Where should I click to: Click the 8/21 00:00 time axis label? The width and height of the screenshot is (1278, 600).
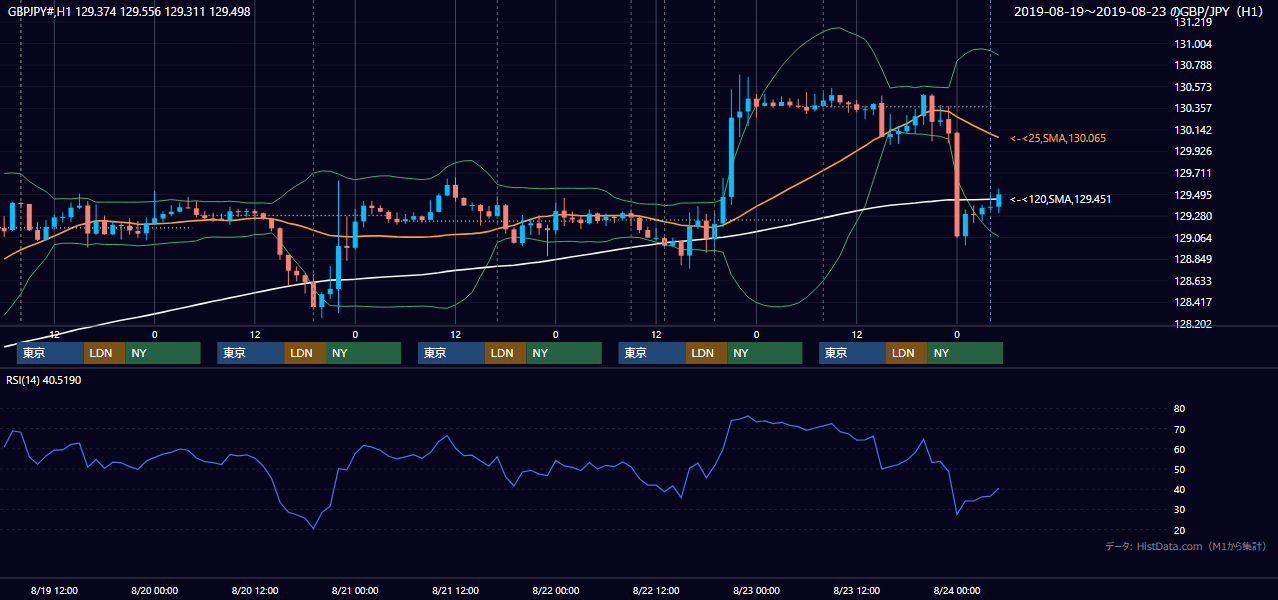355,590
